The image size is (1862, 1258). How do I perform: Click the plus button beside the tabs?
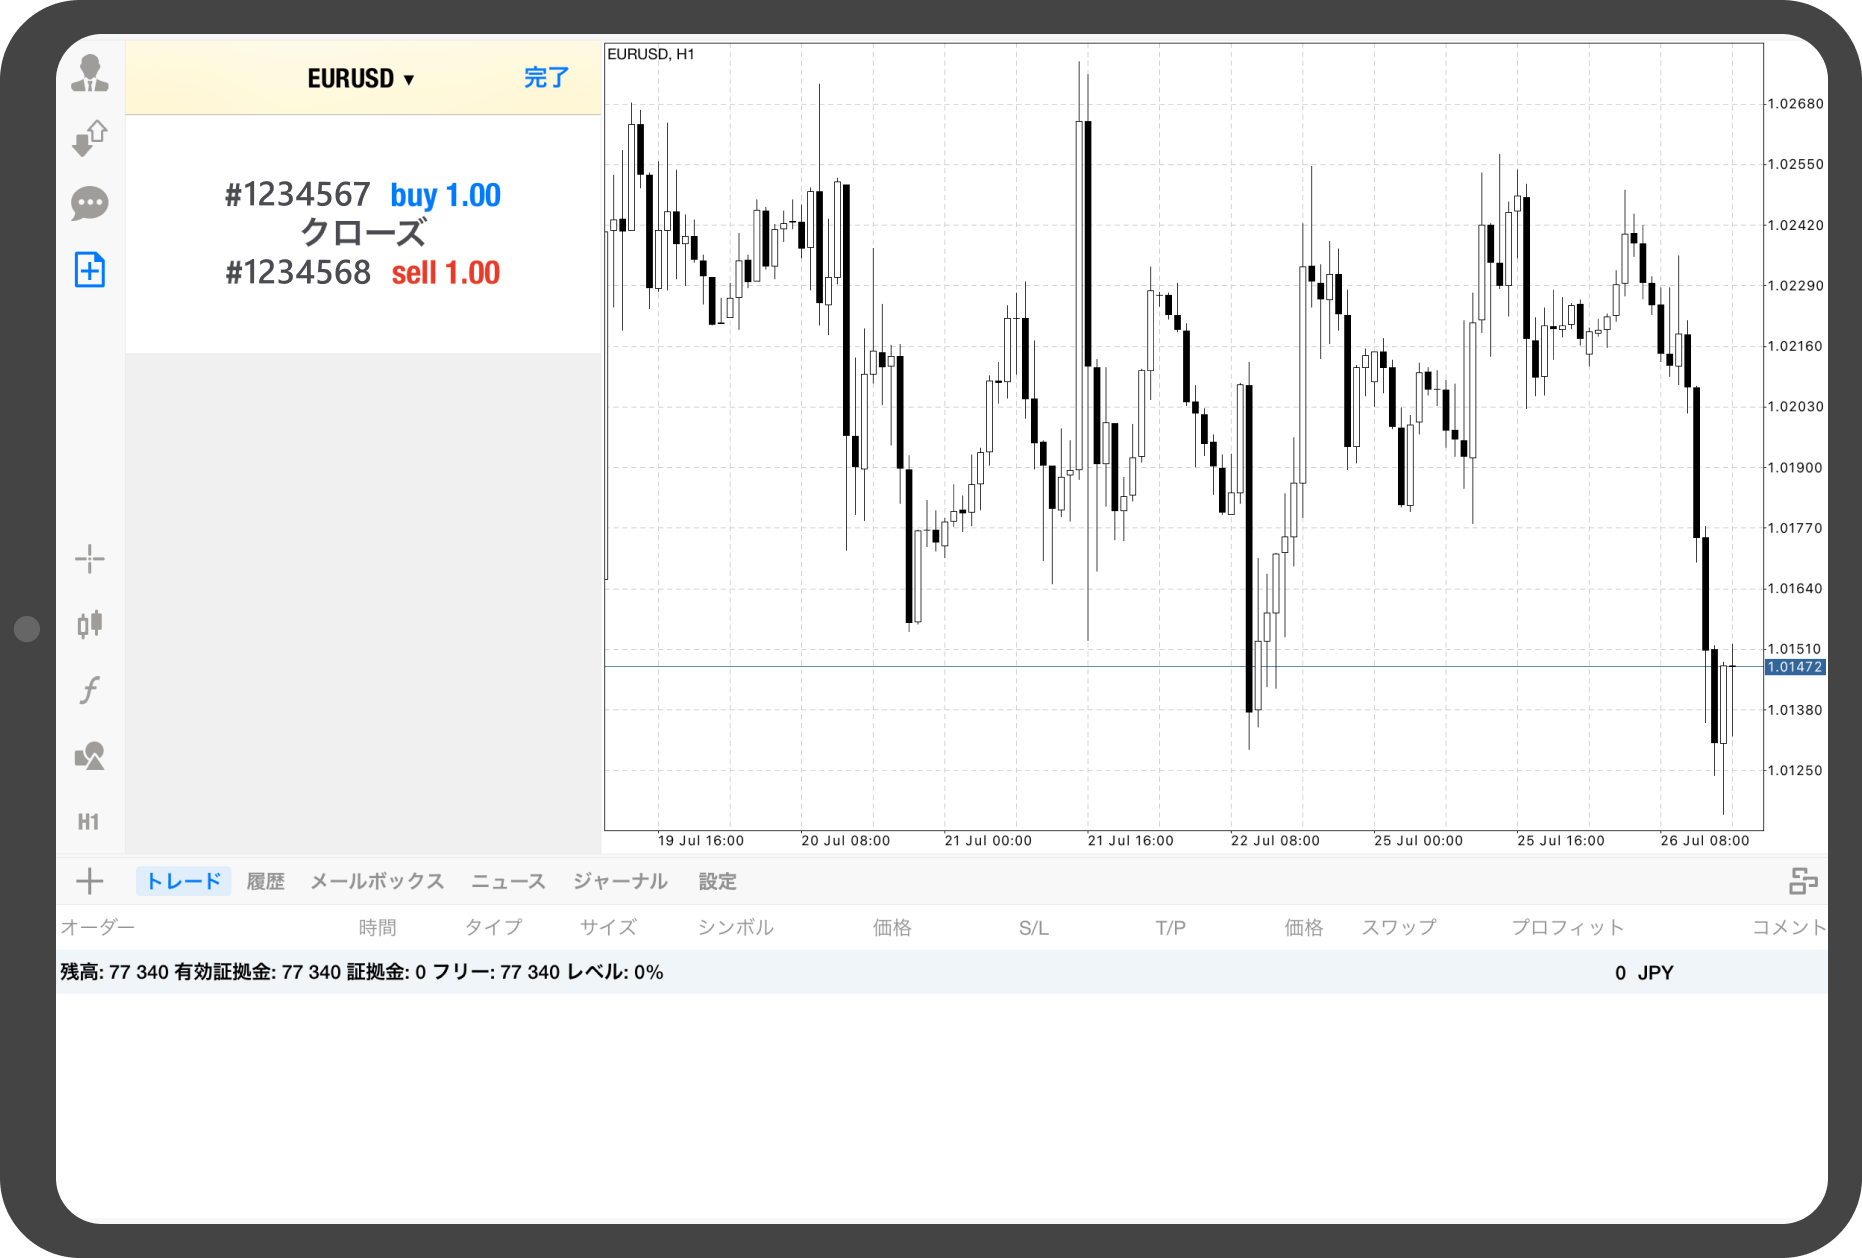pyautogui.click(x=90, y=881)
